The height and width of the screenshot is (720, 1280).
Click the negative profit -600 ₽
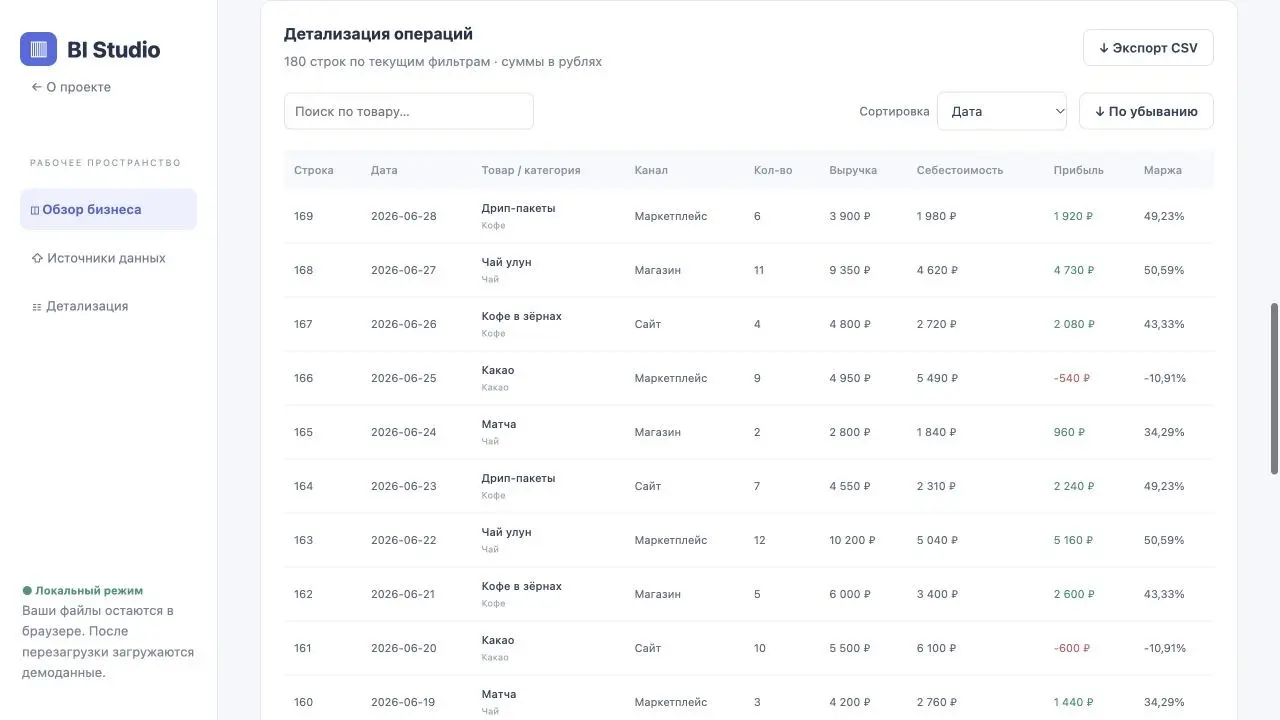point(1072,648)
